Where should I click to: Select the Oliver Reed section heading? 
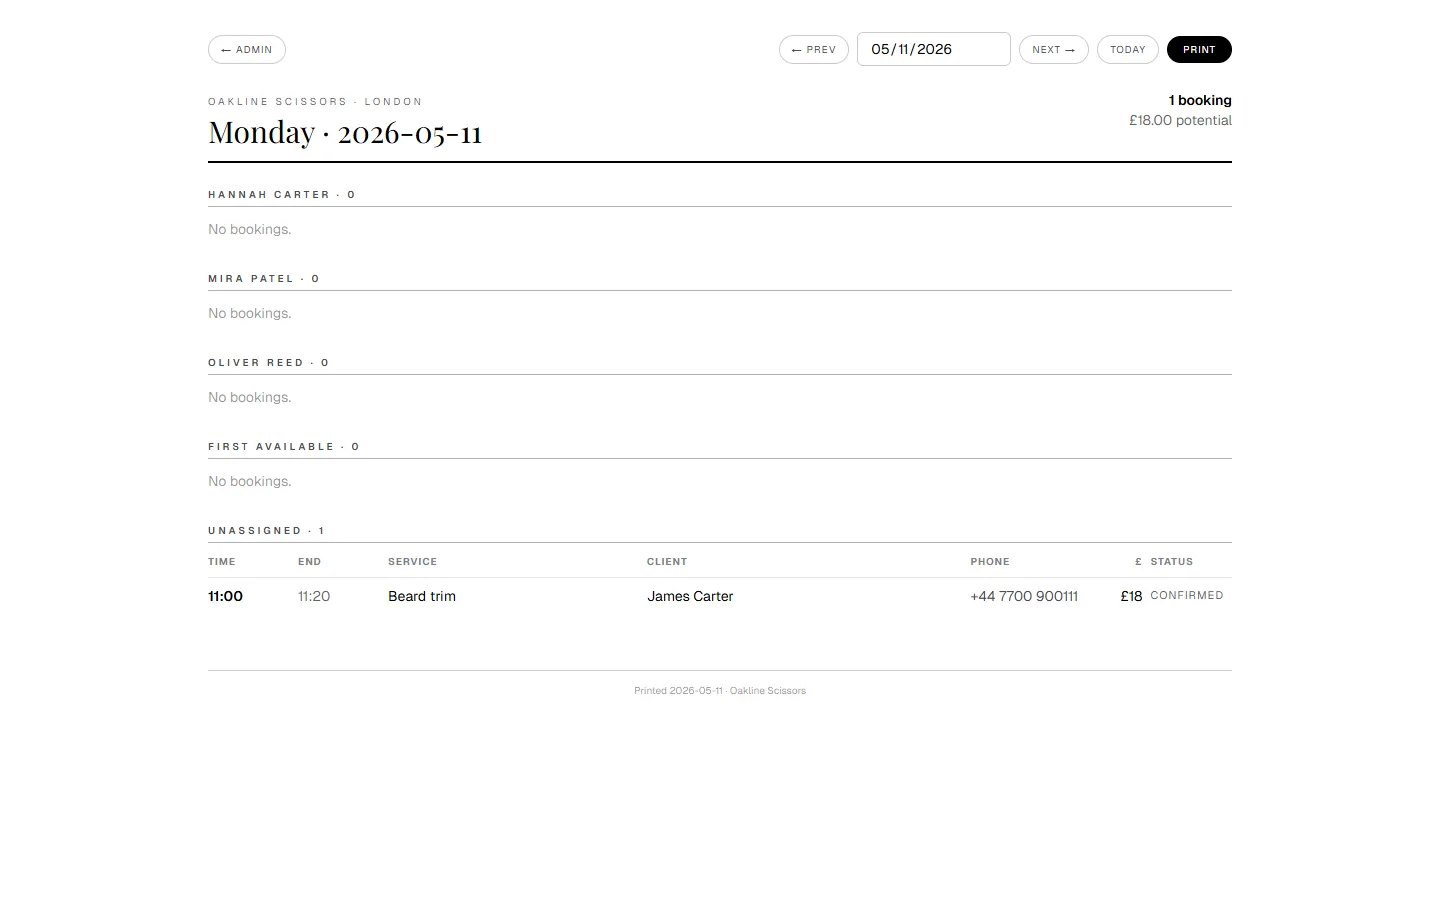tap(269, 363)
